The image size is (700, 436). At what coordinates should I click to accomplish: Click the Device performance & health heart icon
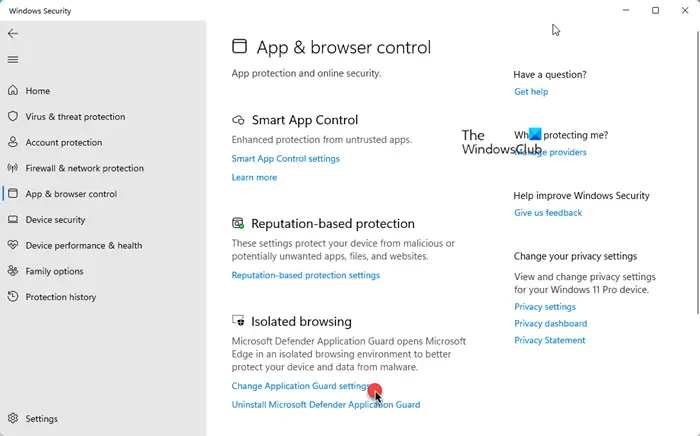point(13,245)
